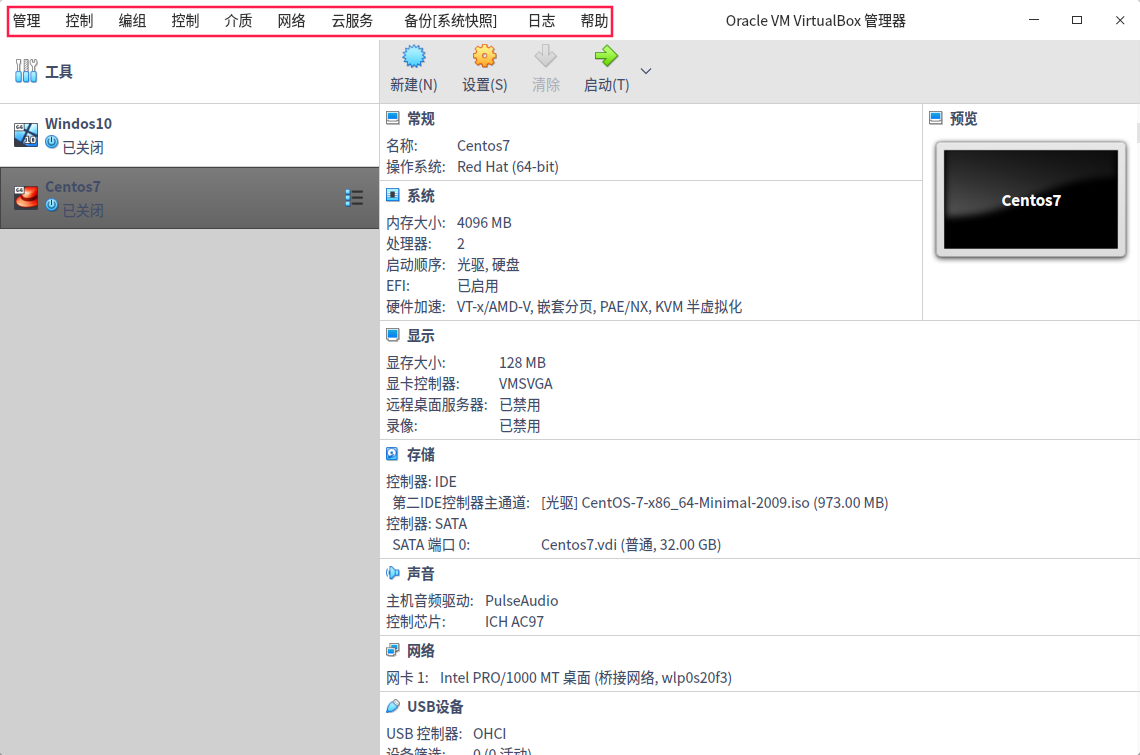This screenshot has height=755, width=1140.
Task: Open the 日志 menu
Action: click(542, 21)
